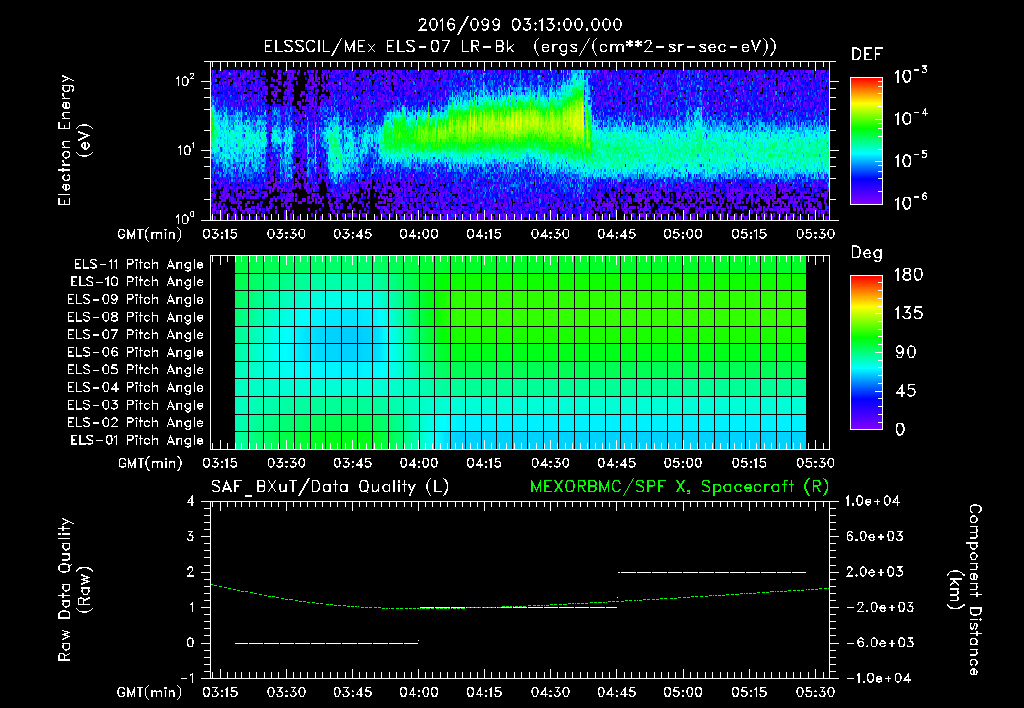Click the green spacecraft orbit curve
The width and height of the screenshot is (1024, 708).
tap(520, 607)
